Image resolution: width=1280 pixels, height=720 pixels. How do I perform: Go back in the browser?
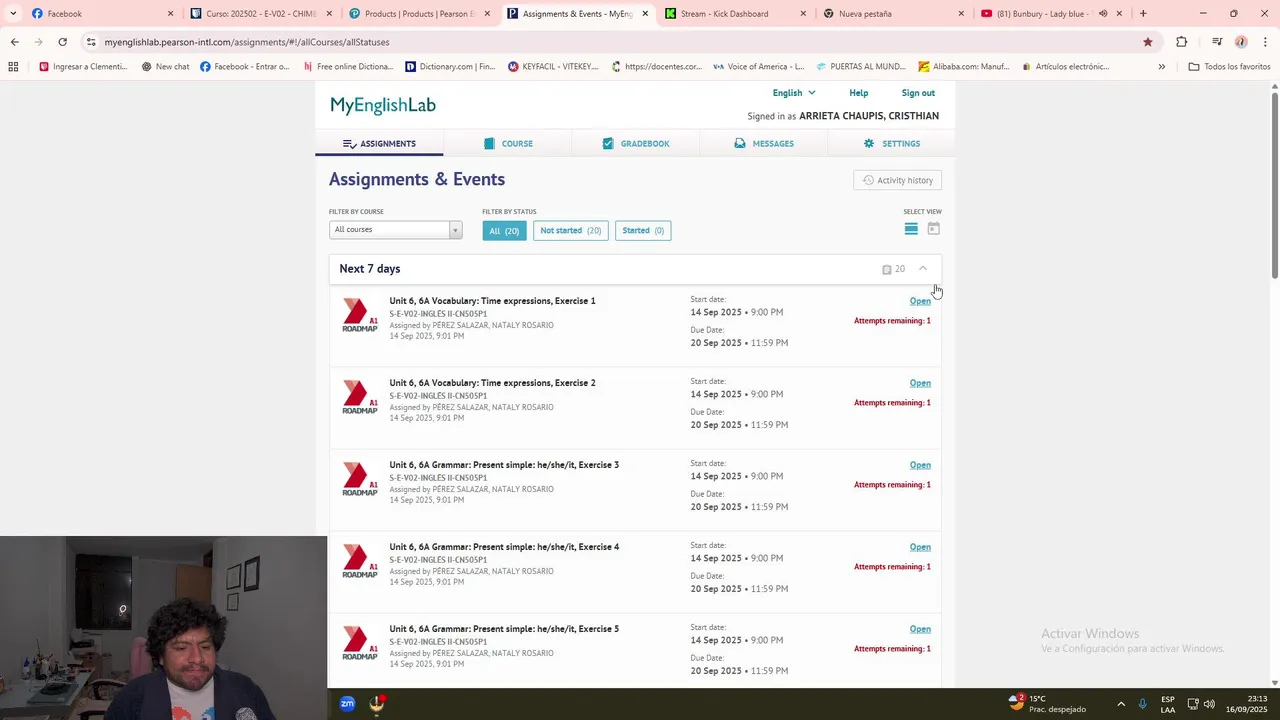pos(14,42)
